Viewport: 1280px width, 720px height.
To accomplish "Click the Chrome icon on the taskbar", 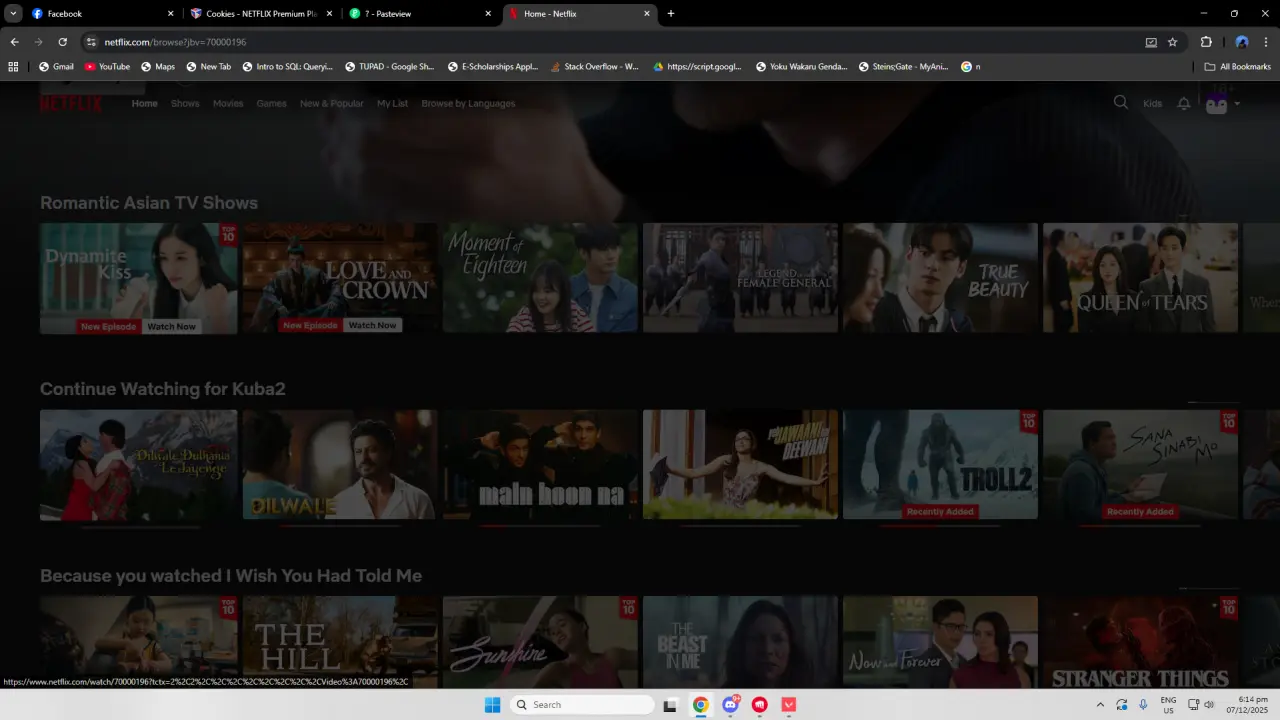I will [x=701, y=705].
